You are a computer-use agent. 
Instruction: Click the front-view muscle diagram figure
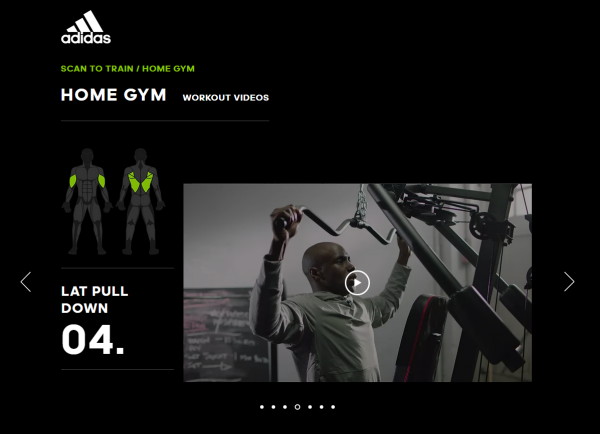[x=87, y=202]
